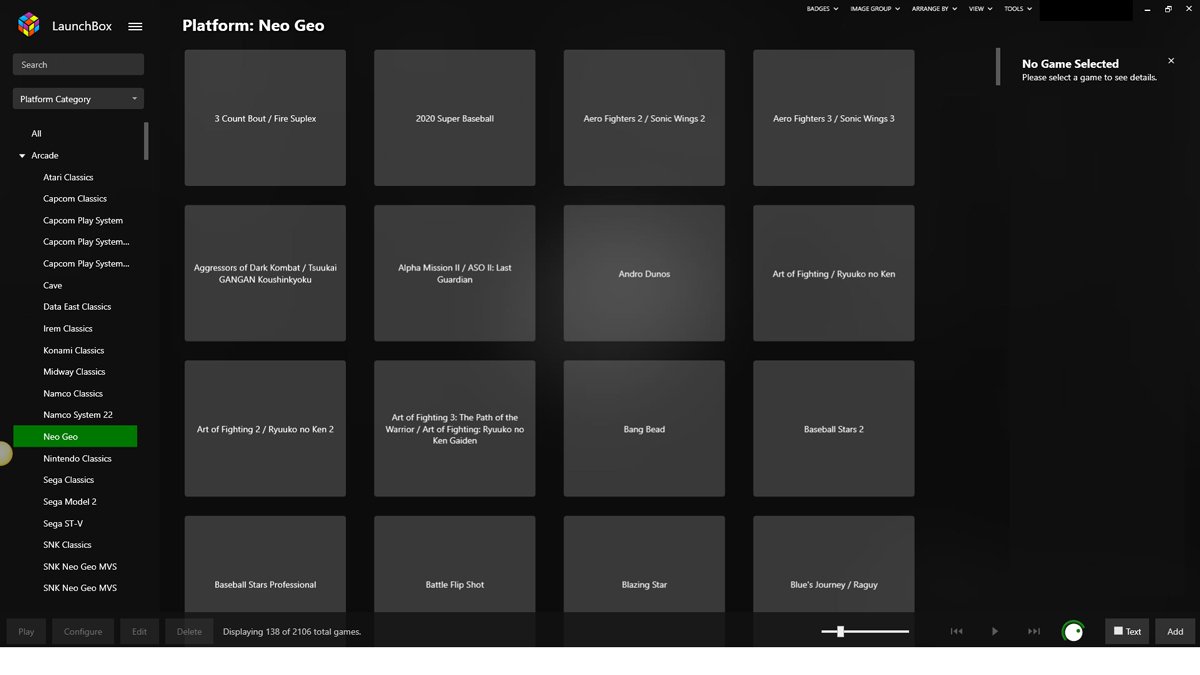Select the Blazing Star game tile
This screenshot has width=1200, height=675.
(x=644, y=564)
